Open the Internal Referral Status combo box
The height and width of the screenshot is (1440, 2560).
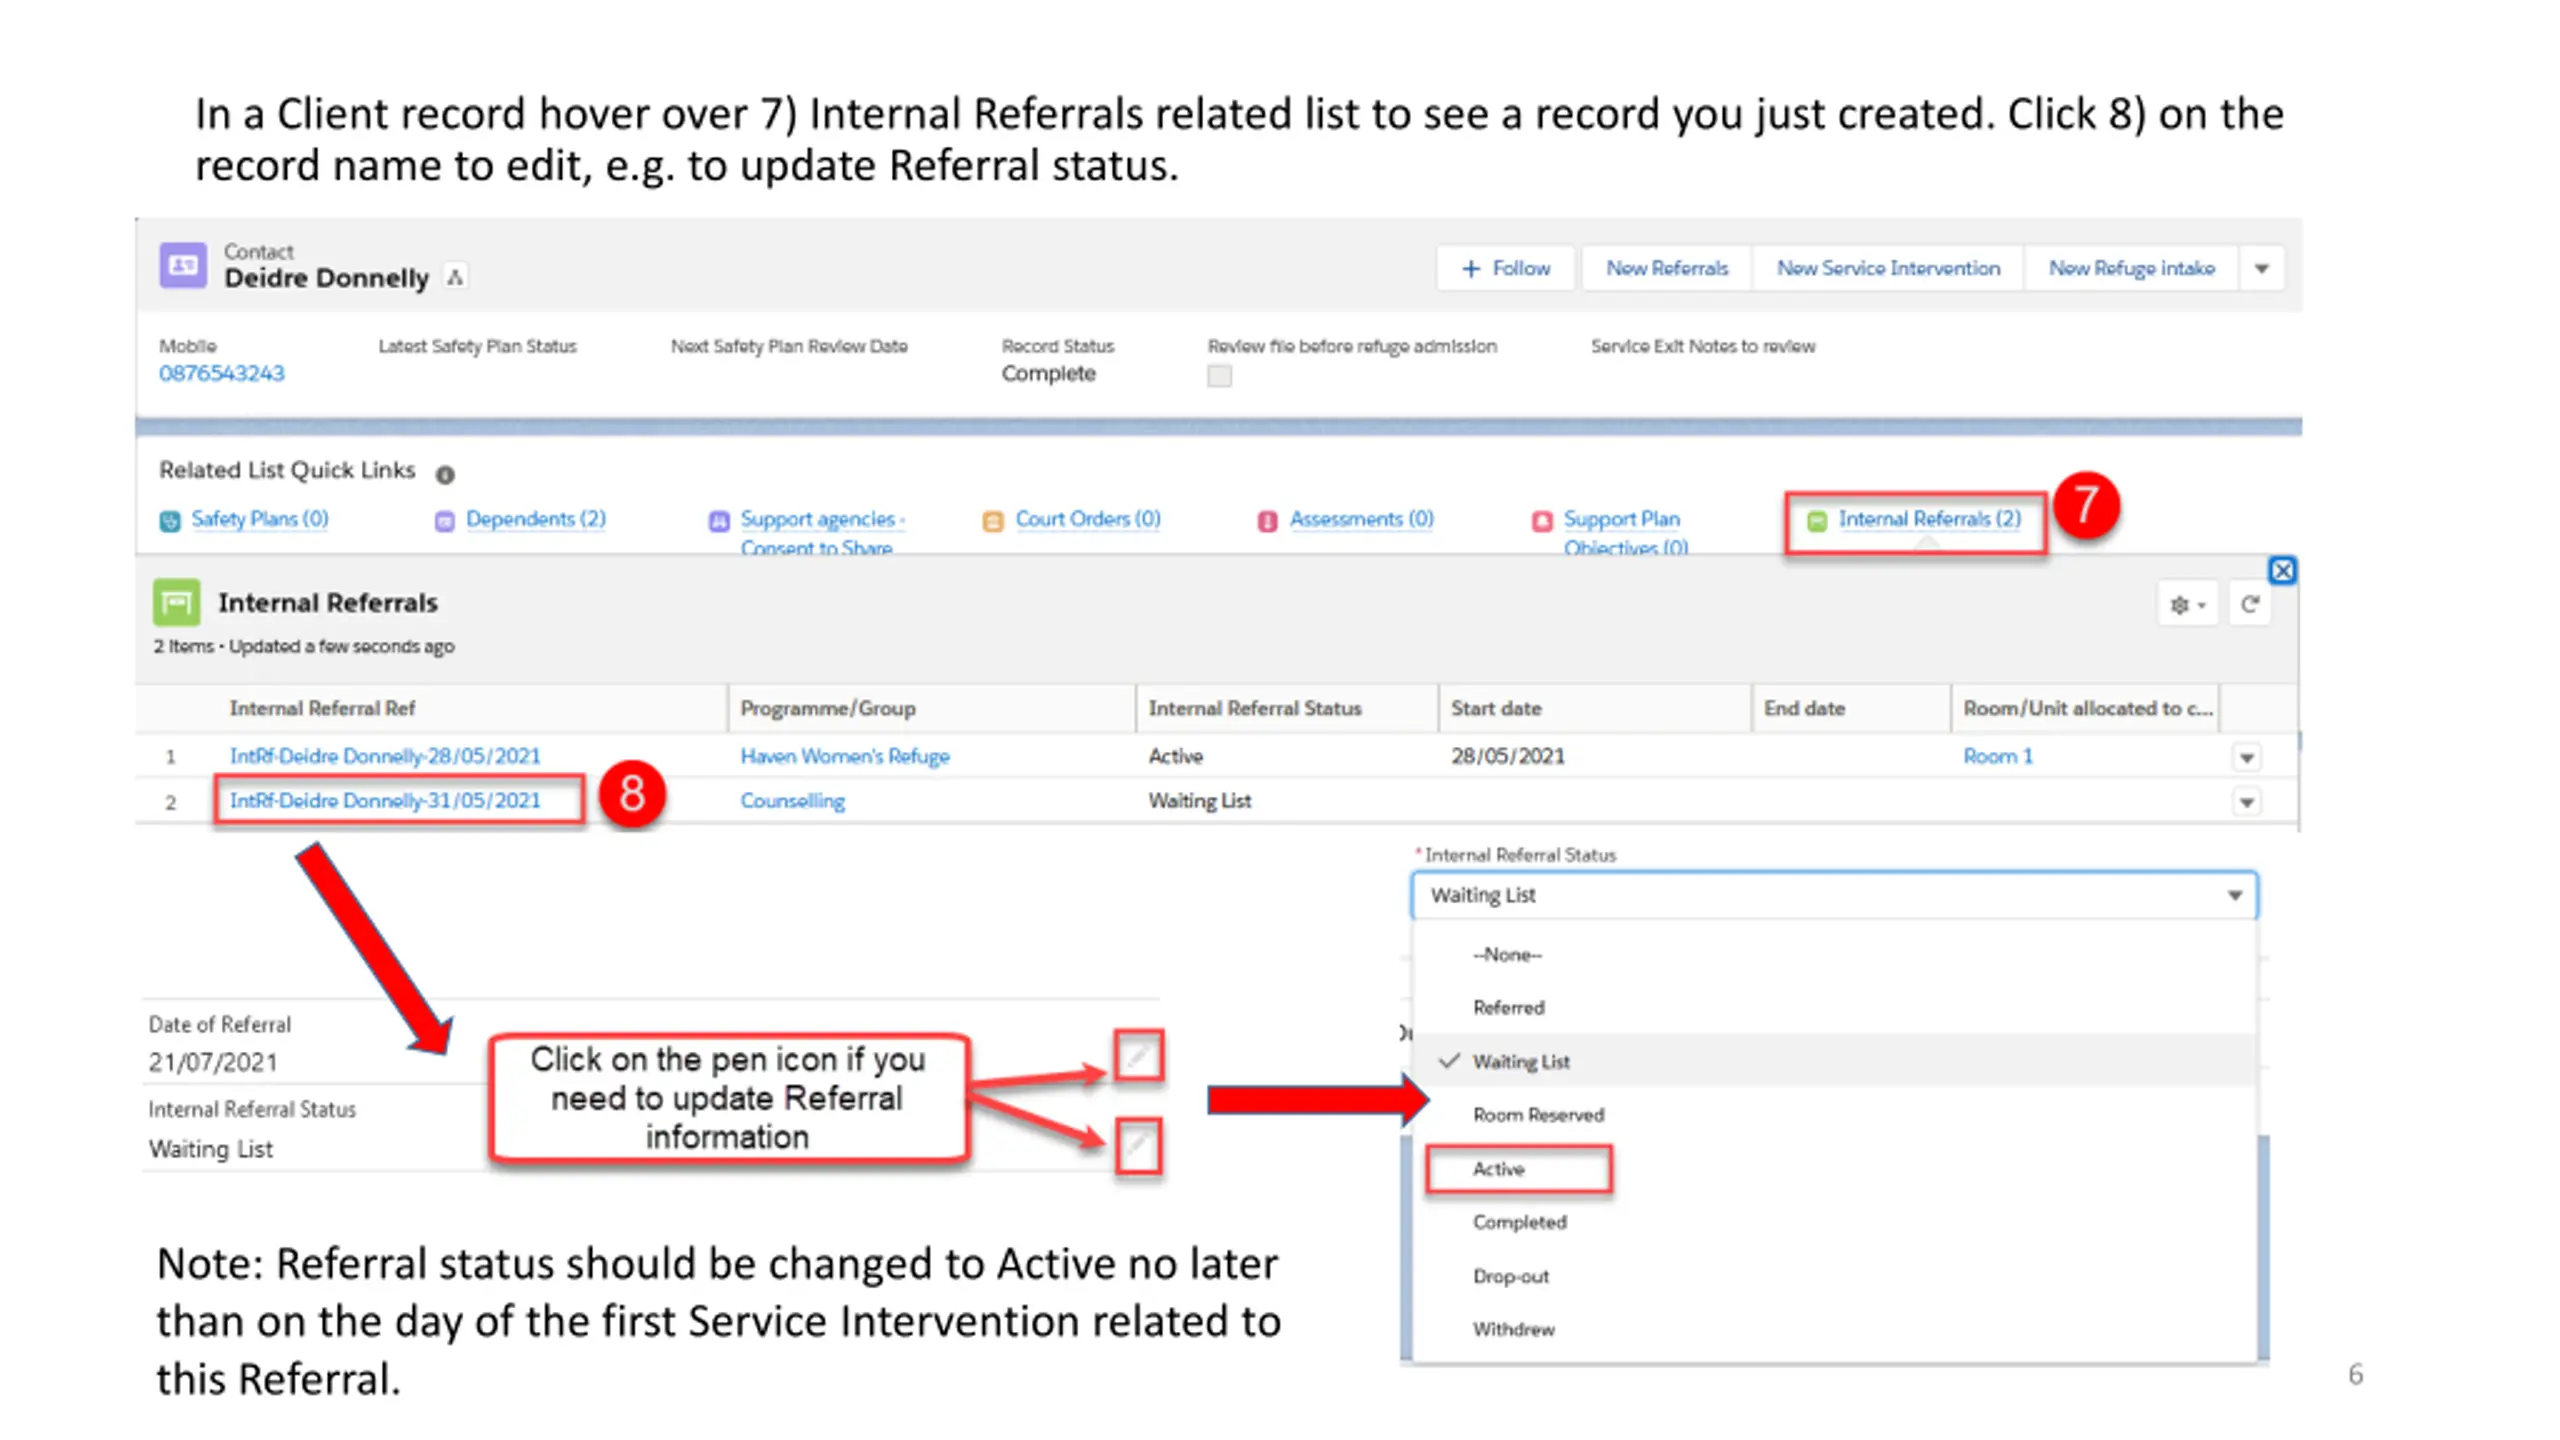[x=1834, y=895]
